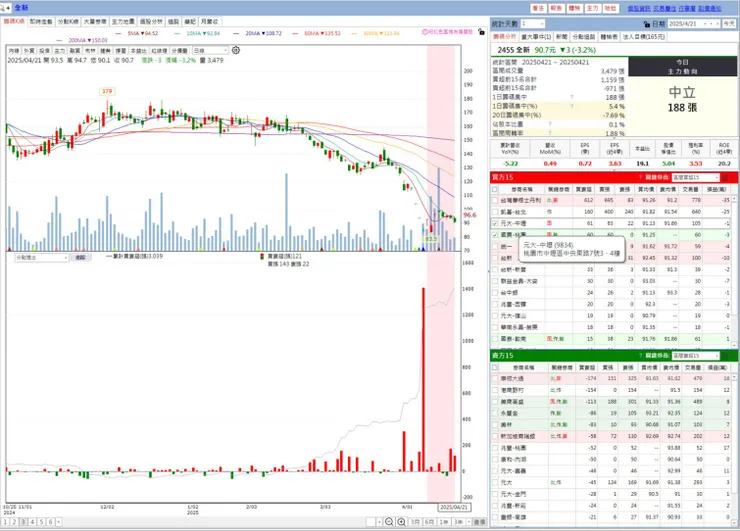The width and height of the screenshot is (740, 531).
Task: Toggle 均線 indicator on chart toolbar
Action: pos(14,51)
